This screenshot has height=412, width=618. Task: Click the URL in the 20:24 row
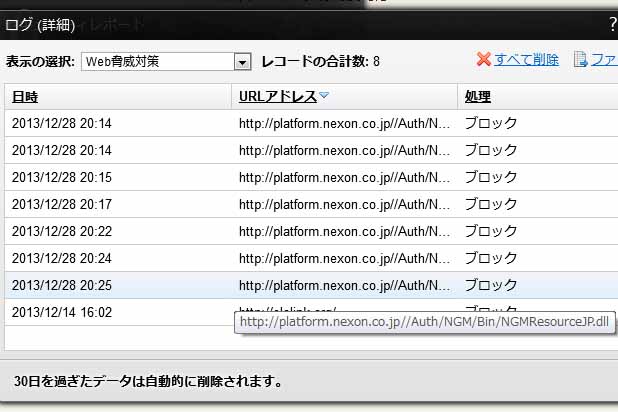coord(344,258)
